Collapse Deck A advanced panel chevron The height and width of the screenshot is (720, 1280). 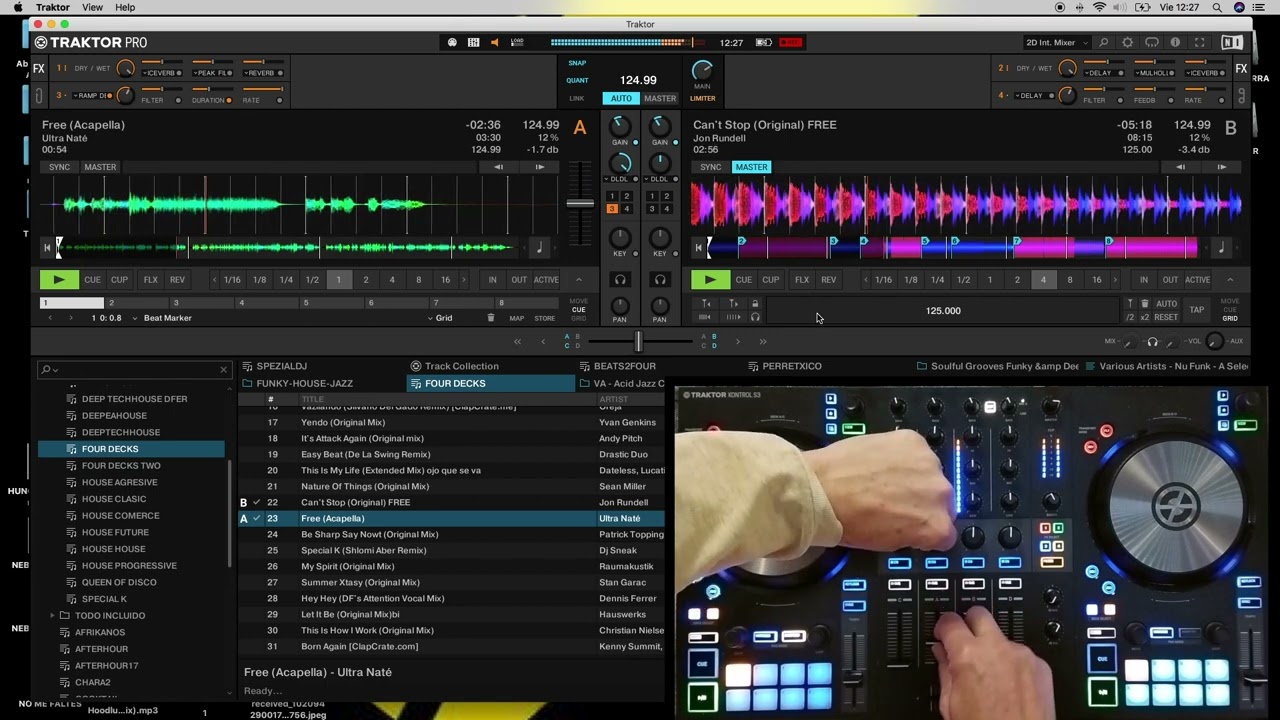[578, 280]
